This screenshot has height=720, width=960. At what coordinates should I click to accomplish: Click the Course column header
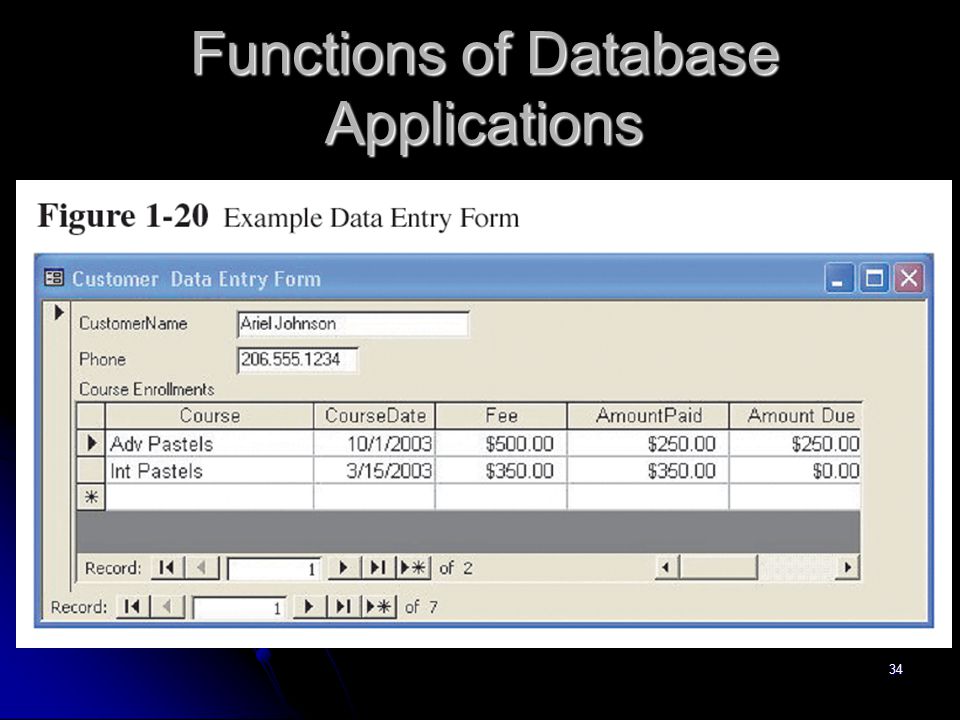(x=209, y=416)
